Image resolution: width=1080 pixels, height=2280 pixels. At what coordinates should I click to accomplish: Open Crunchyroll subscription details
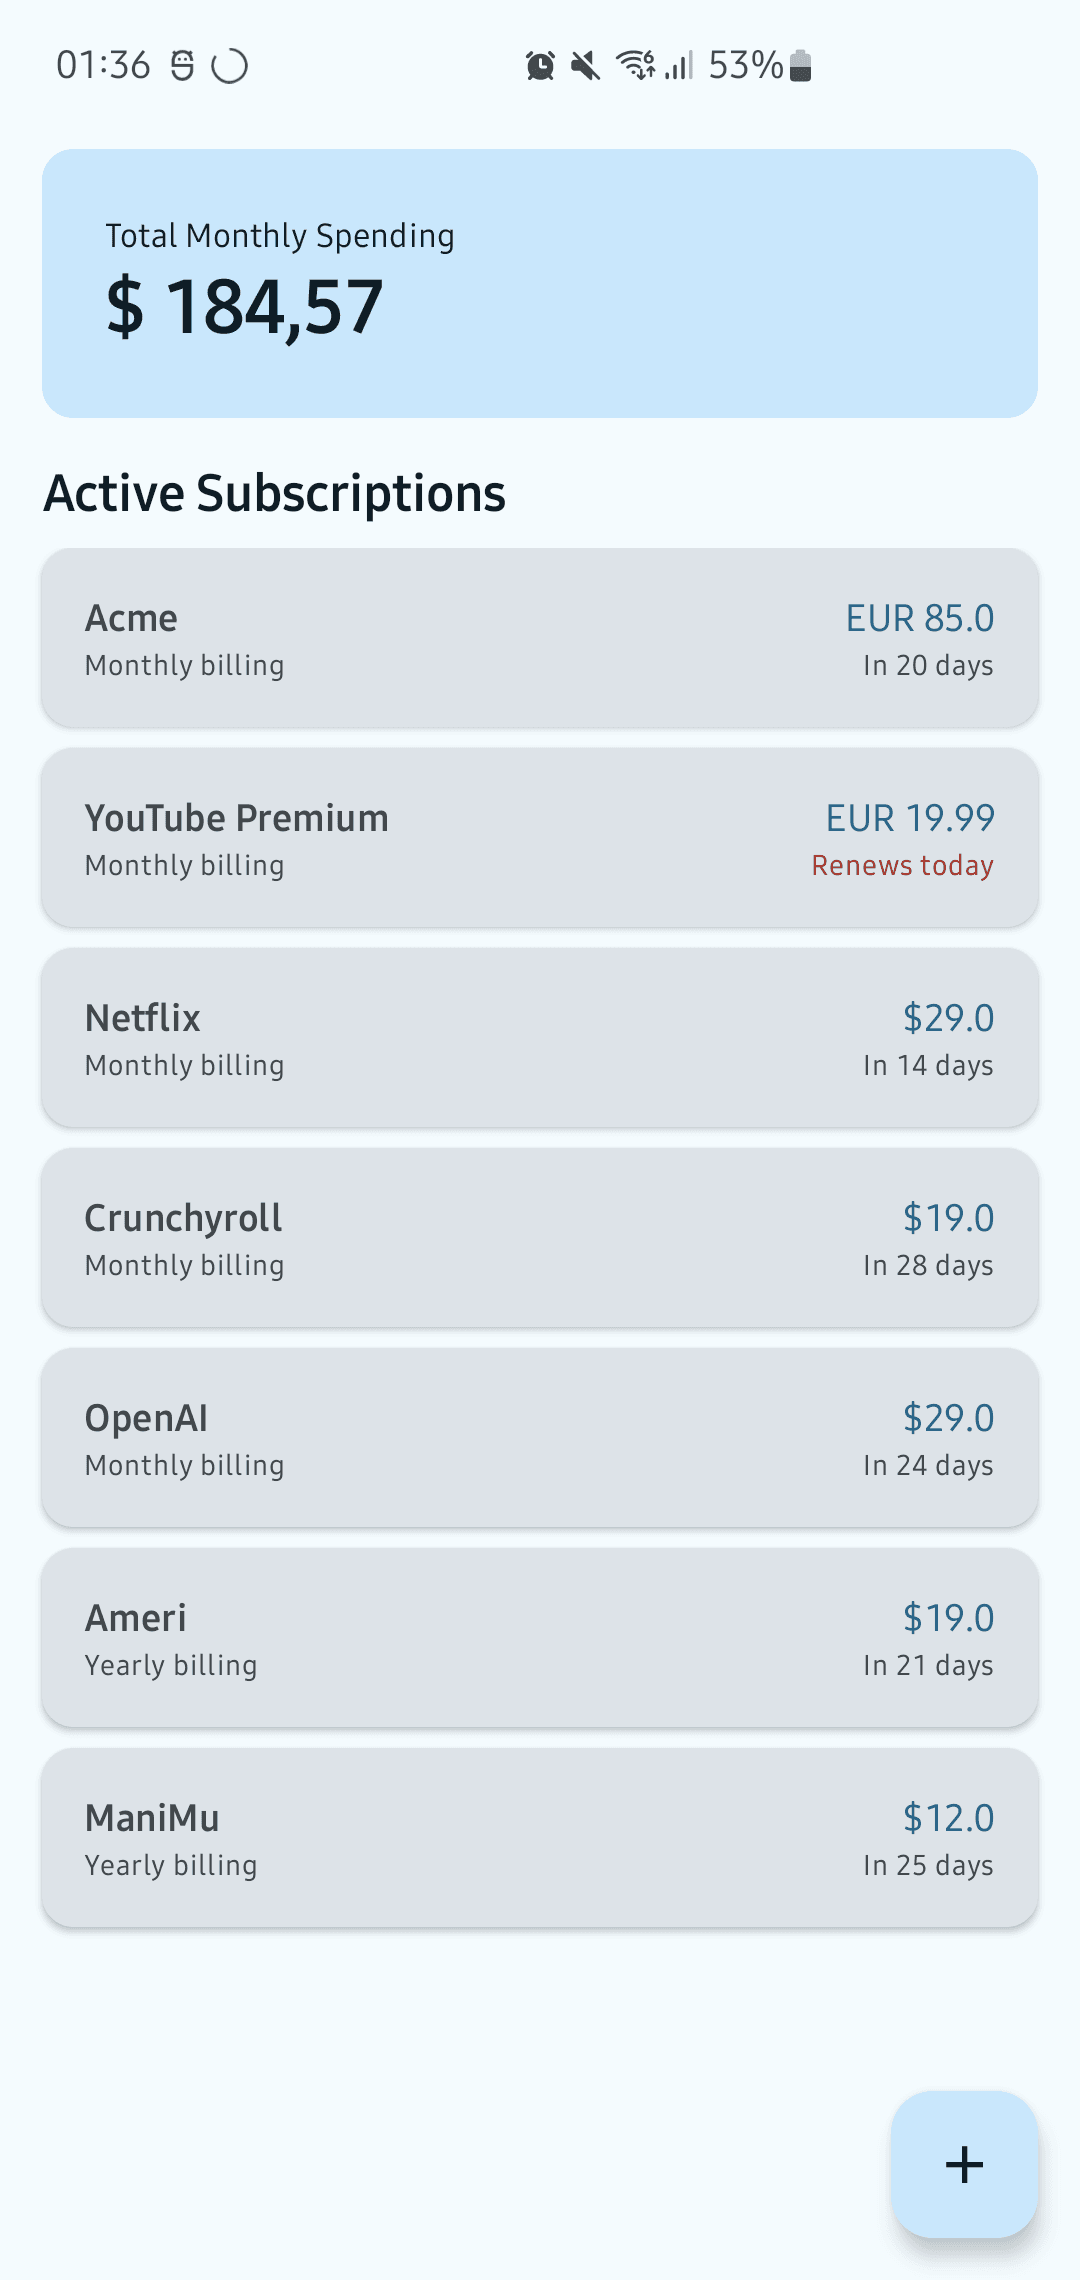540,1238
